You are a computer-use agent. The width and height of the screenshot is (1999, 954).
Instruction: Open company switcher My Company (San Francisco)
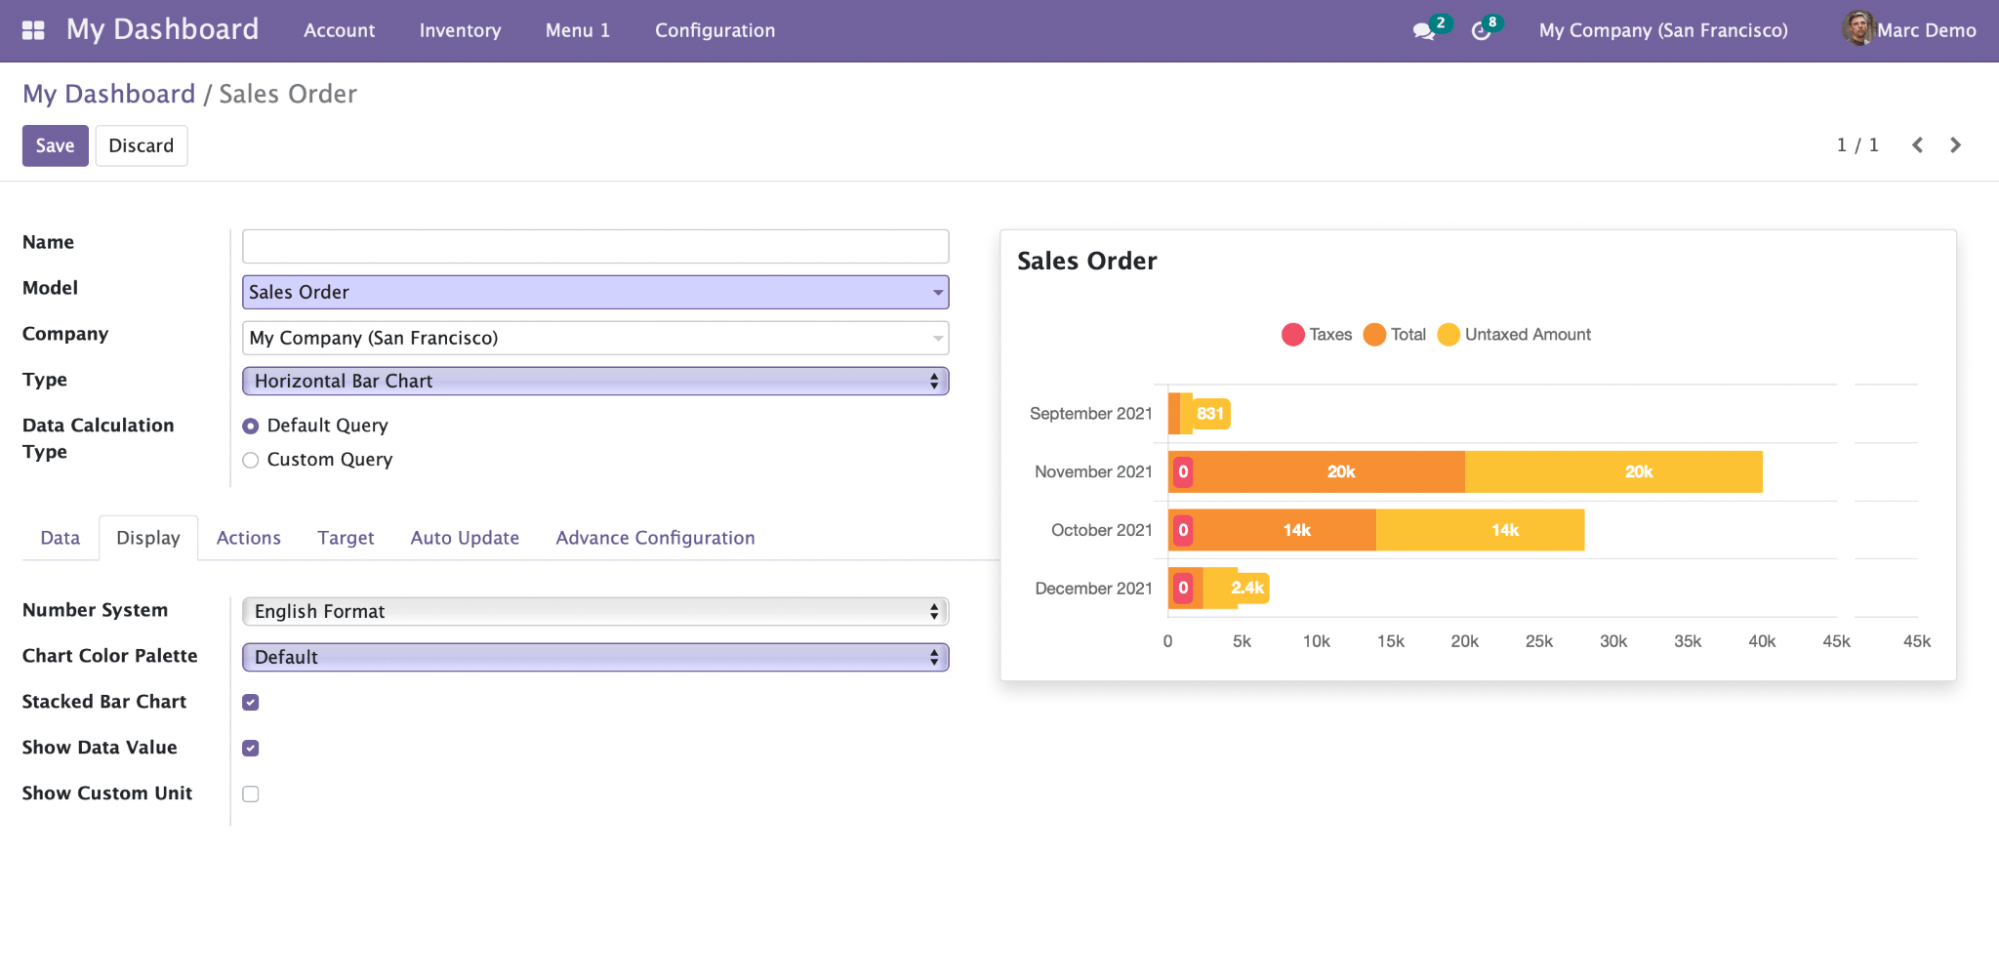coord(1663,30)
